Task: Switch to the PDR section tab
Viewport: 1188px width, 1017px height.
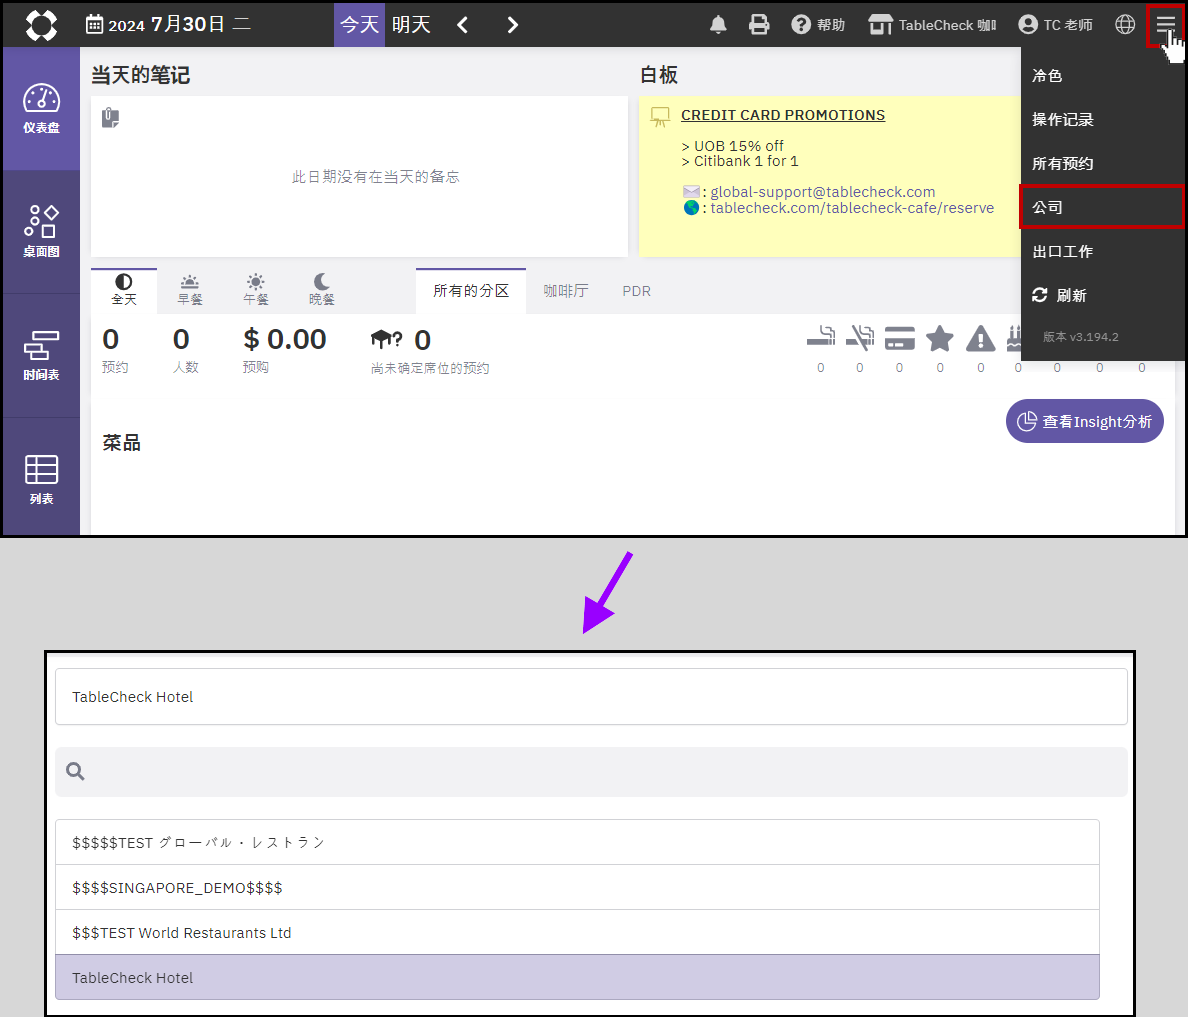Action: (636, 291)
